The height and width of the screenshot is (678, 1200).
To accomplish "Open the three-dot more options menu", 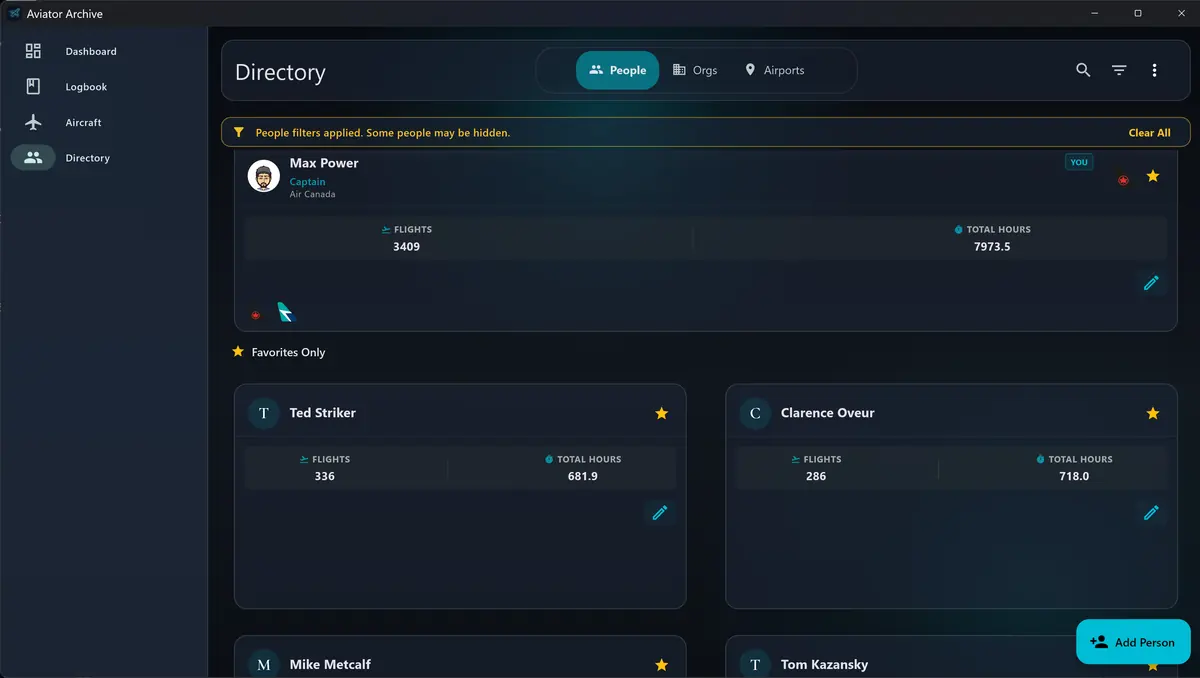I will point(1154,70).
